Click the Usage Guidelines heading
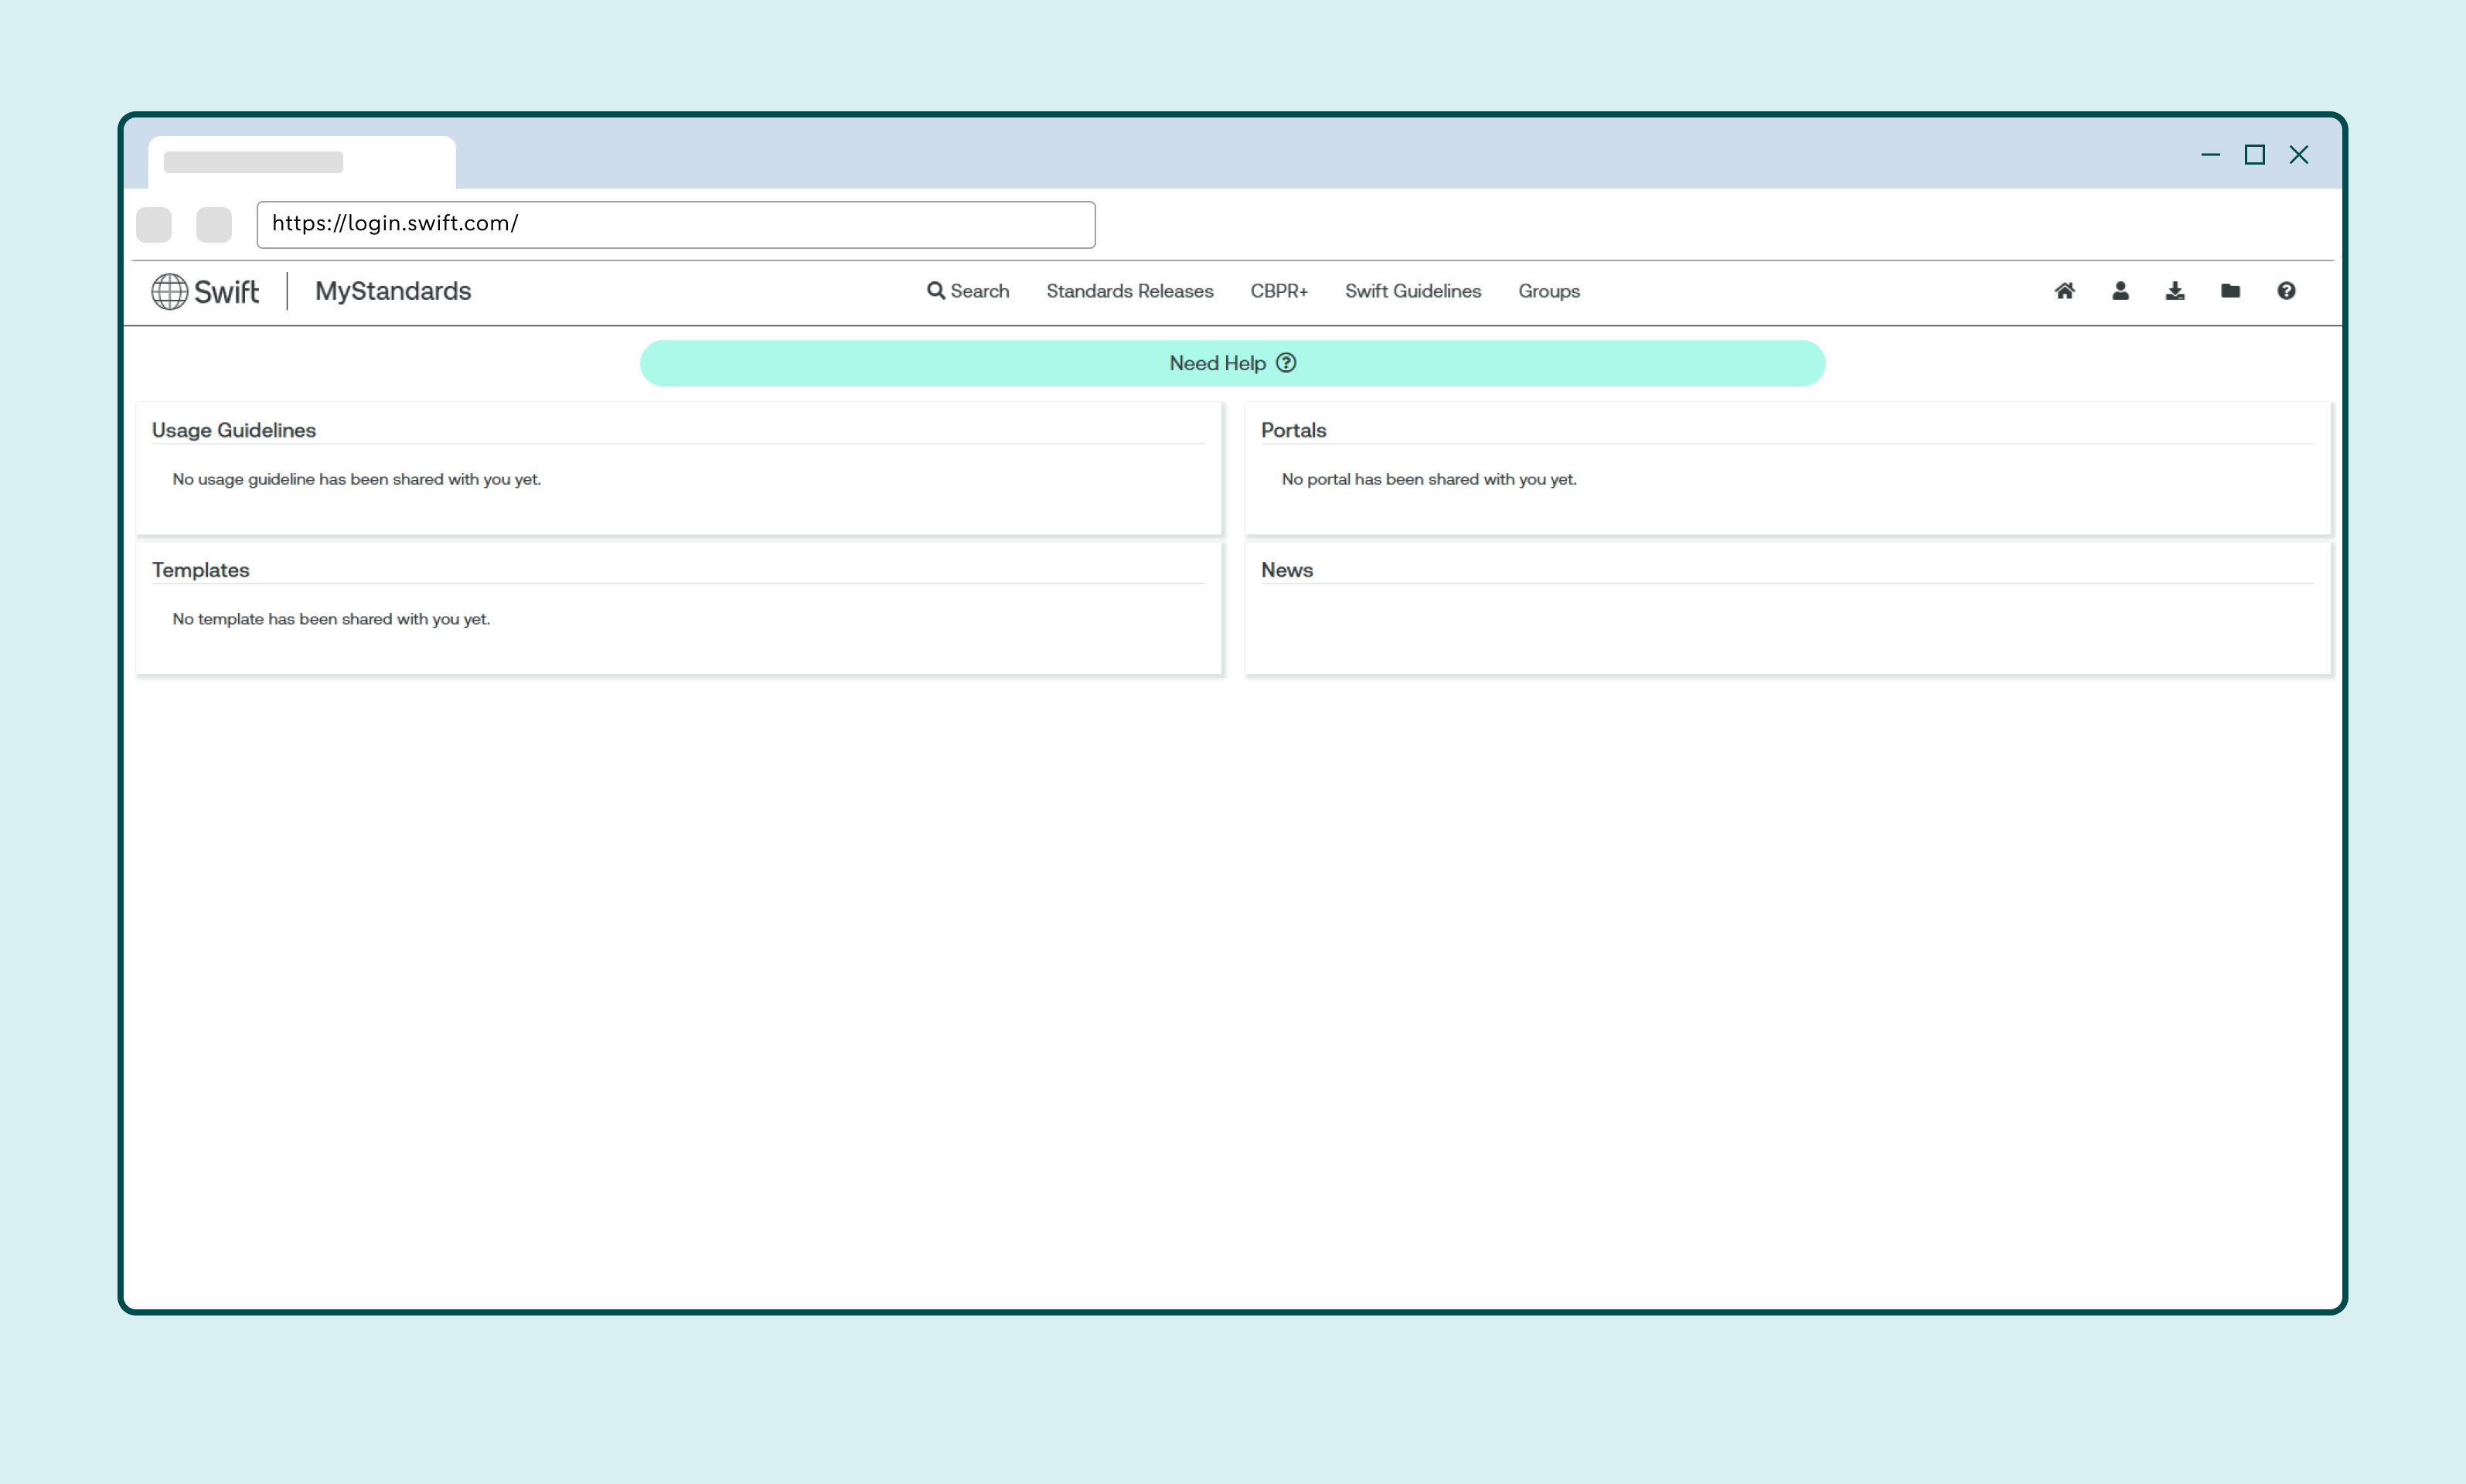Image resolution: width=2466 pixels, height=1484 pixels. (234, 430)
